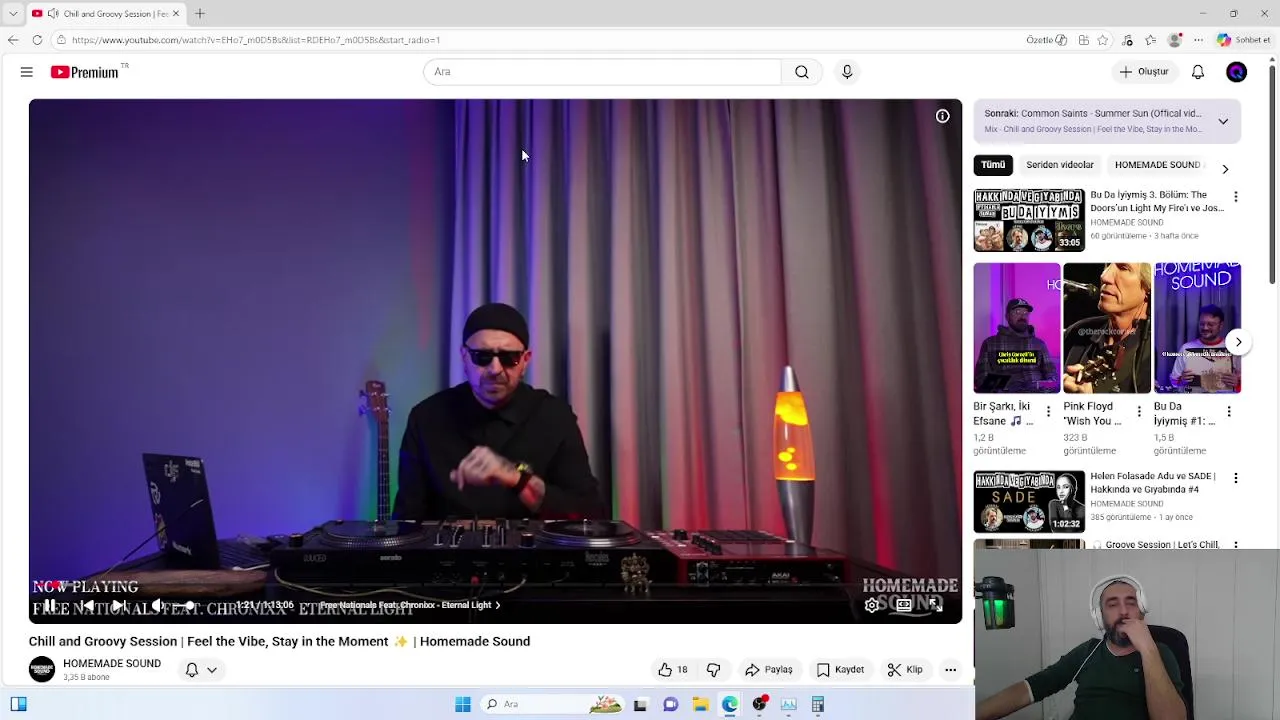The height and width of the screenshot is (720, 1280).
Task: Add page to favorites star
Action: point(1103,40)
